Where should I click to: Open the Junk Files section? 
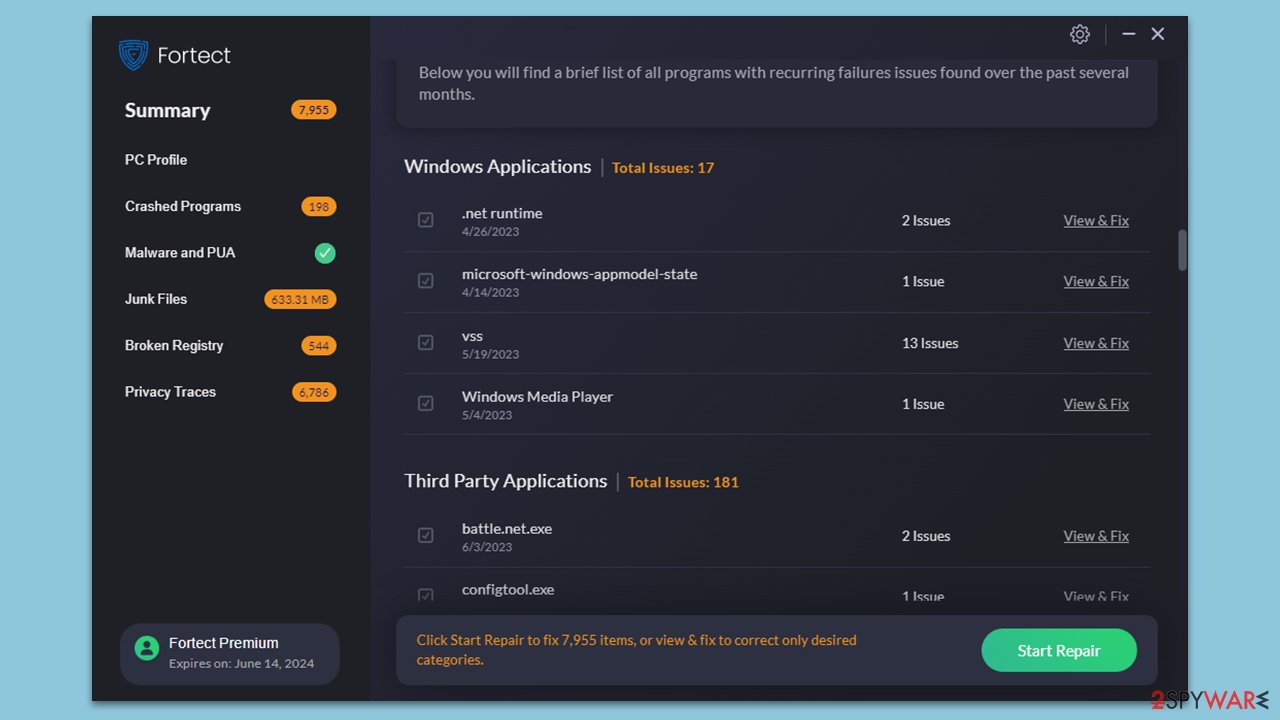156,299
